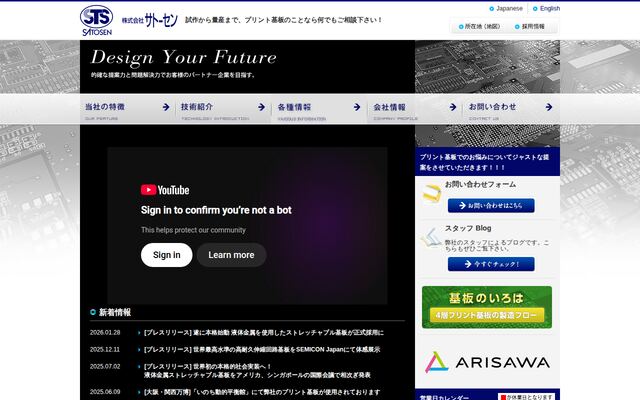Click arrow icon beside 当社の特徴
This screenshot has width=640, height=400.
[166, 107]
